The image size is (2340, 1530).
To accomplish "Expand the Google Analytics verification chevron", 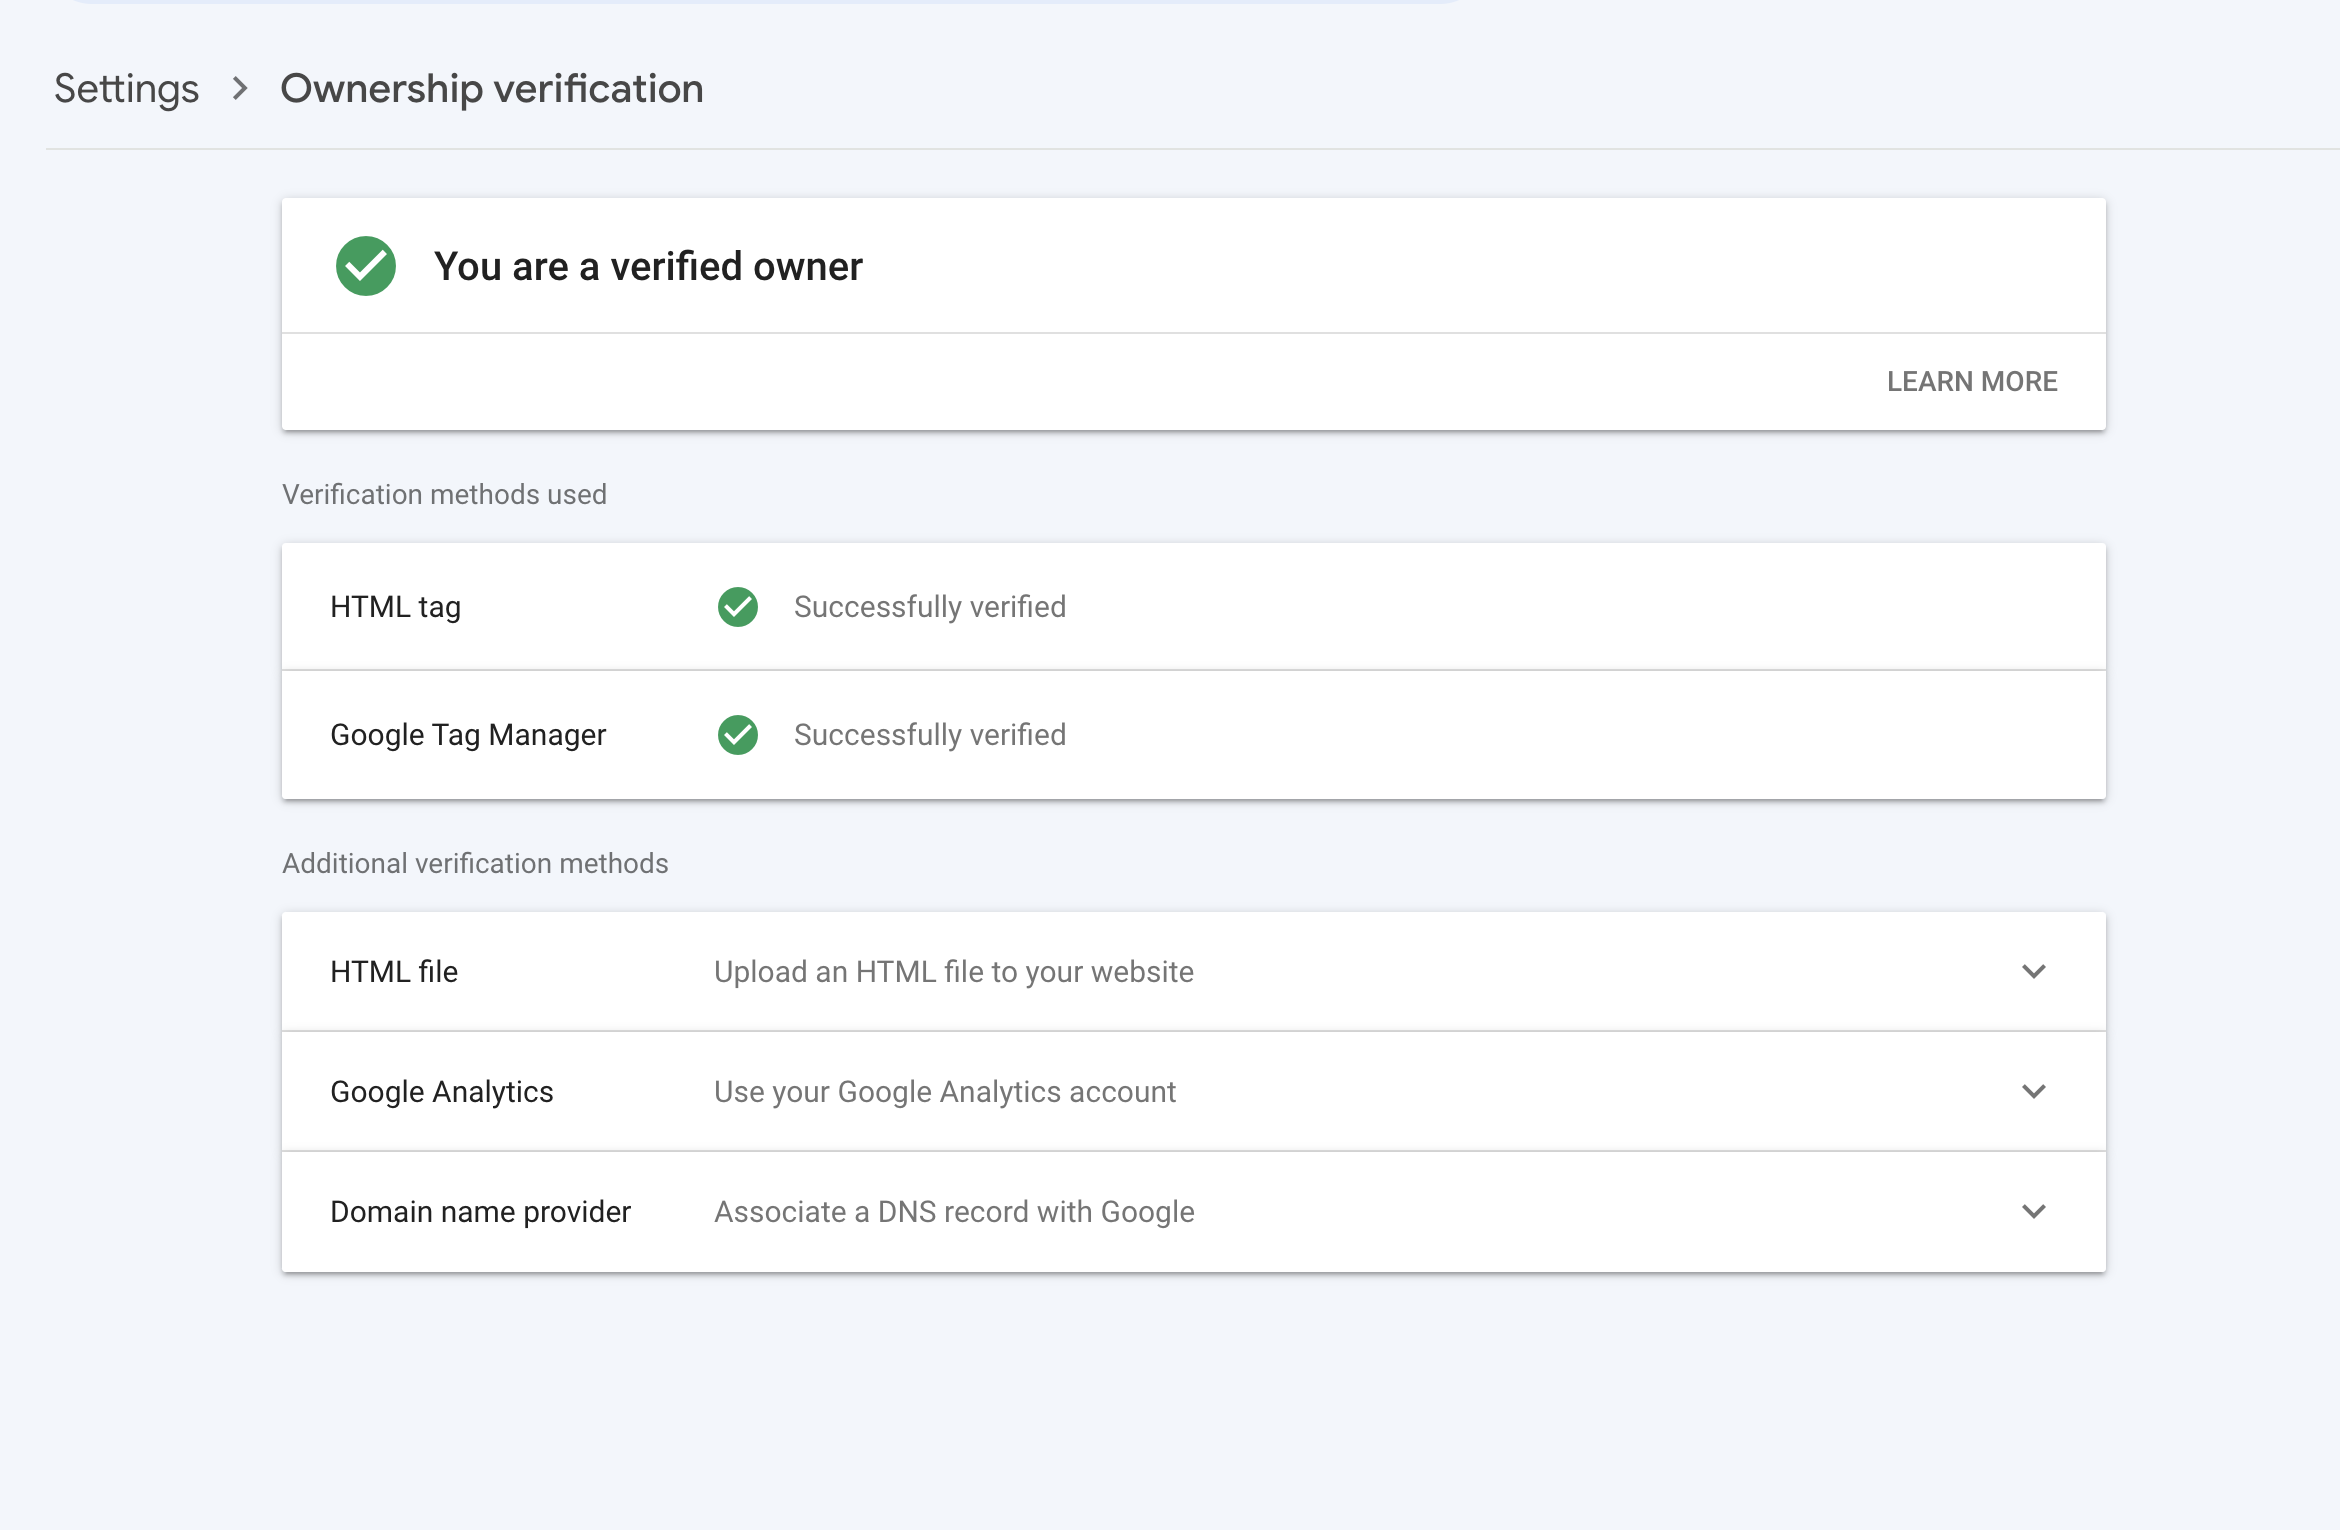I will point(2033,1091).
